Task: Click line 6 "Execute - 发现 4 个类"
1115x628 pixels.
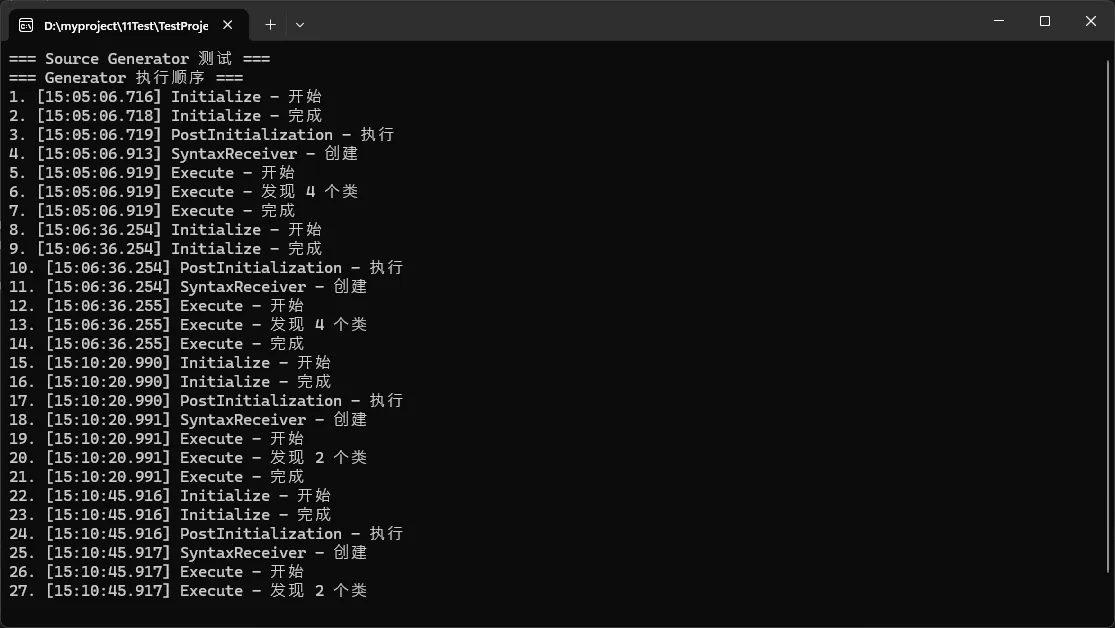Action: pos(263,192)
